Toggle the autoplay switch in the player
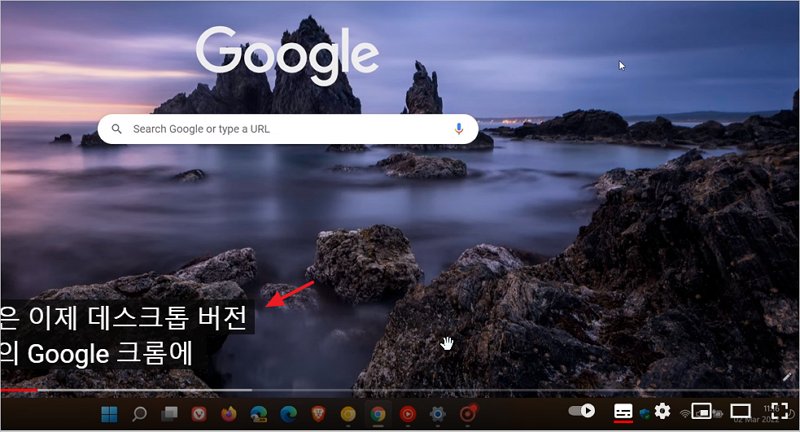This screenshot has height=432, width=800. tap(581, 411)
